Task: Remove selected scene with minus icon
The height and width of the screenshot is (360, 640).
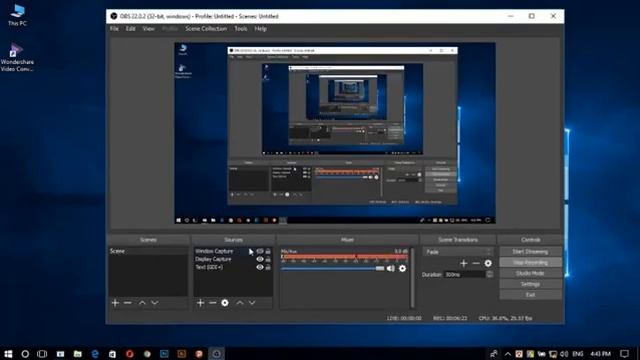Action: (x=128, y=303)
